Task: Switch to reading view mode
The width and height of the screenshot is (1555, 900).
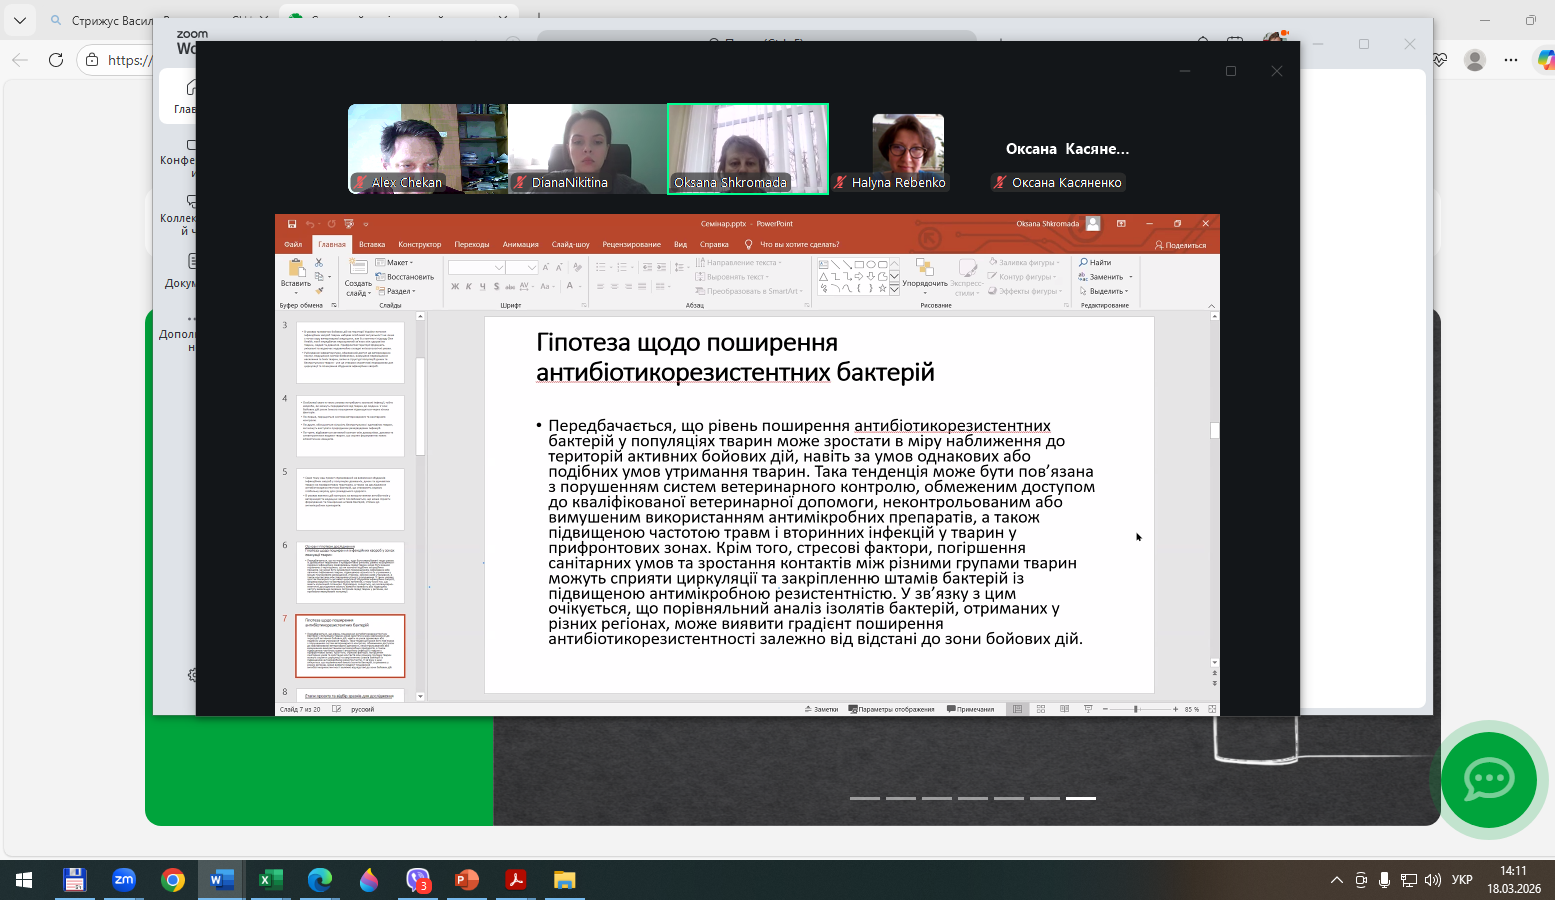Action: (x=1064, y=709)
